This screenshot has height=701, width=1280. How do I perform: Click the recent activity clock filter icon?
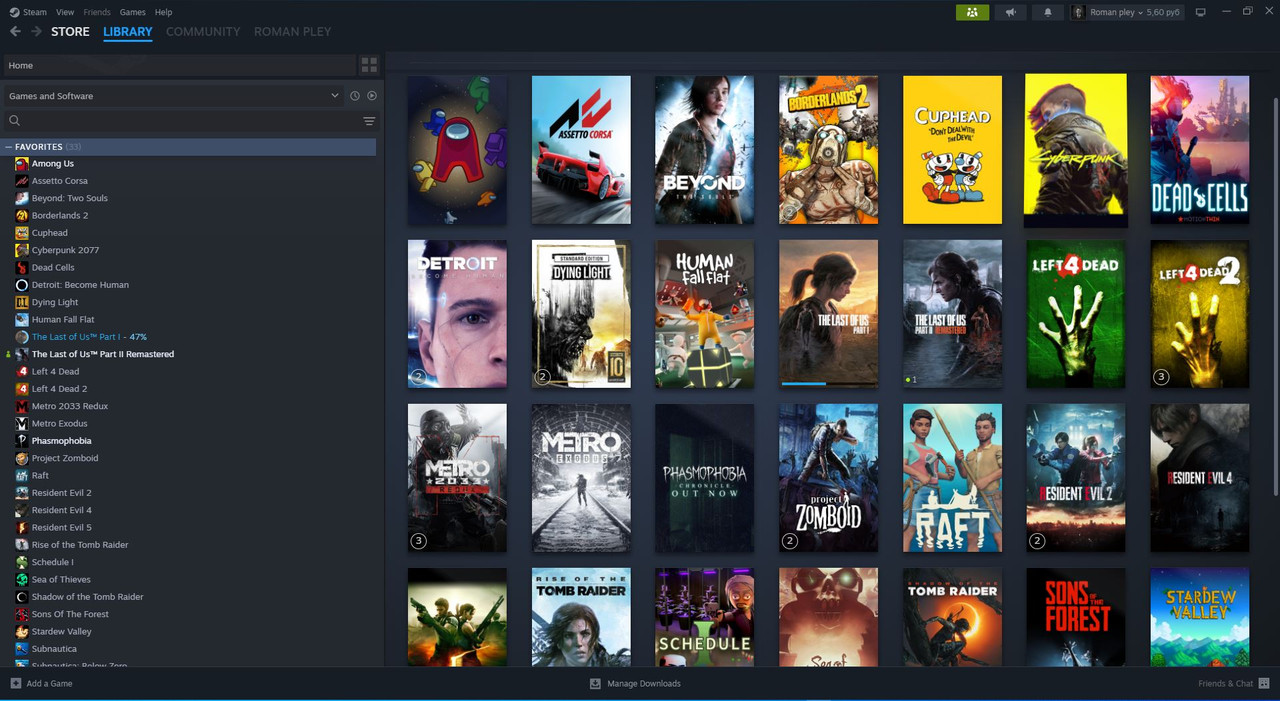point(354,96)
